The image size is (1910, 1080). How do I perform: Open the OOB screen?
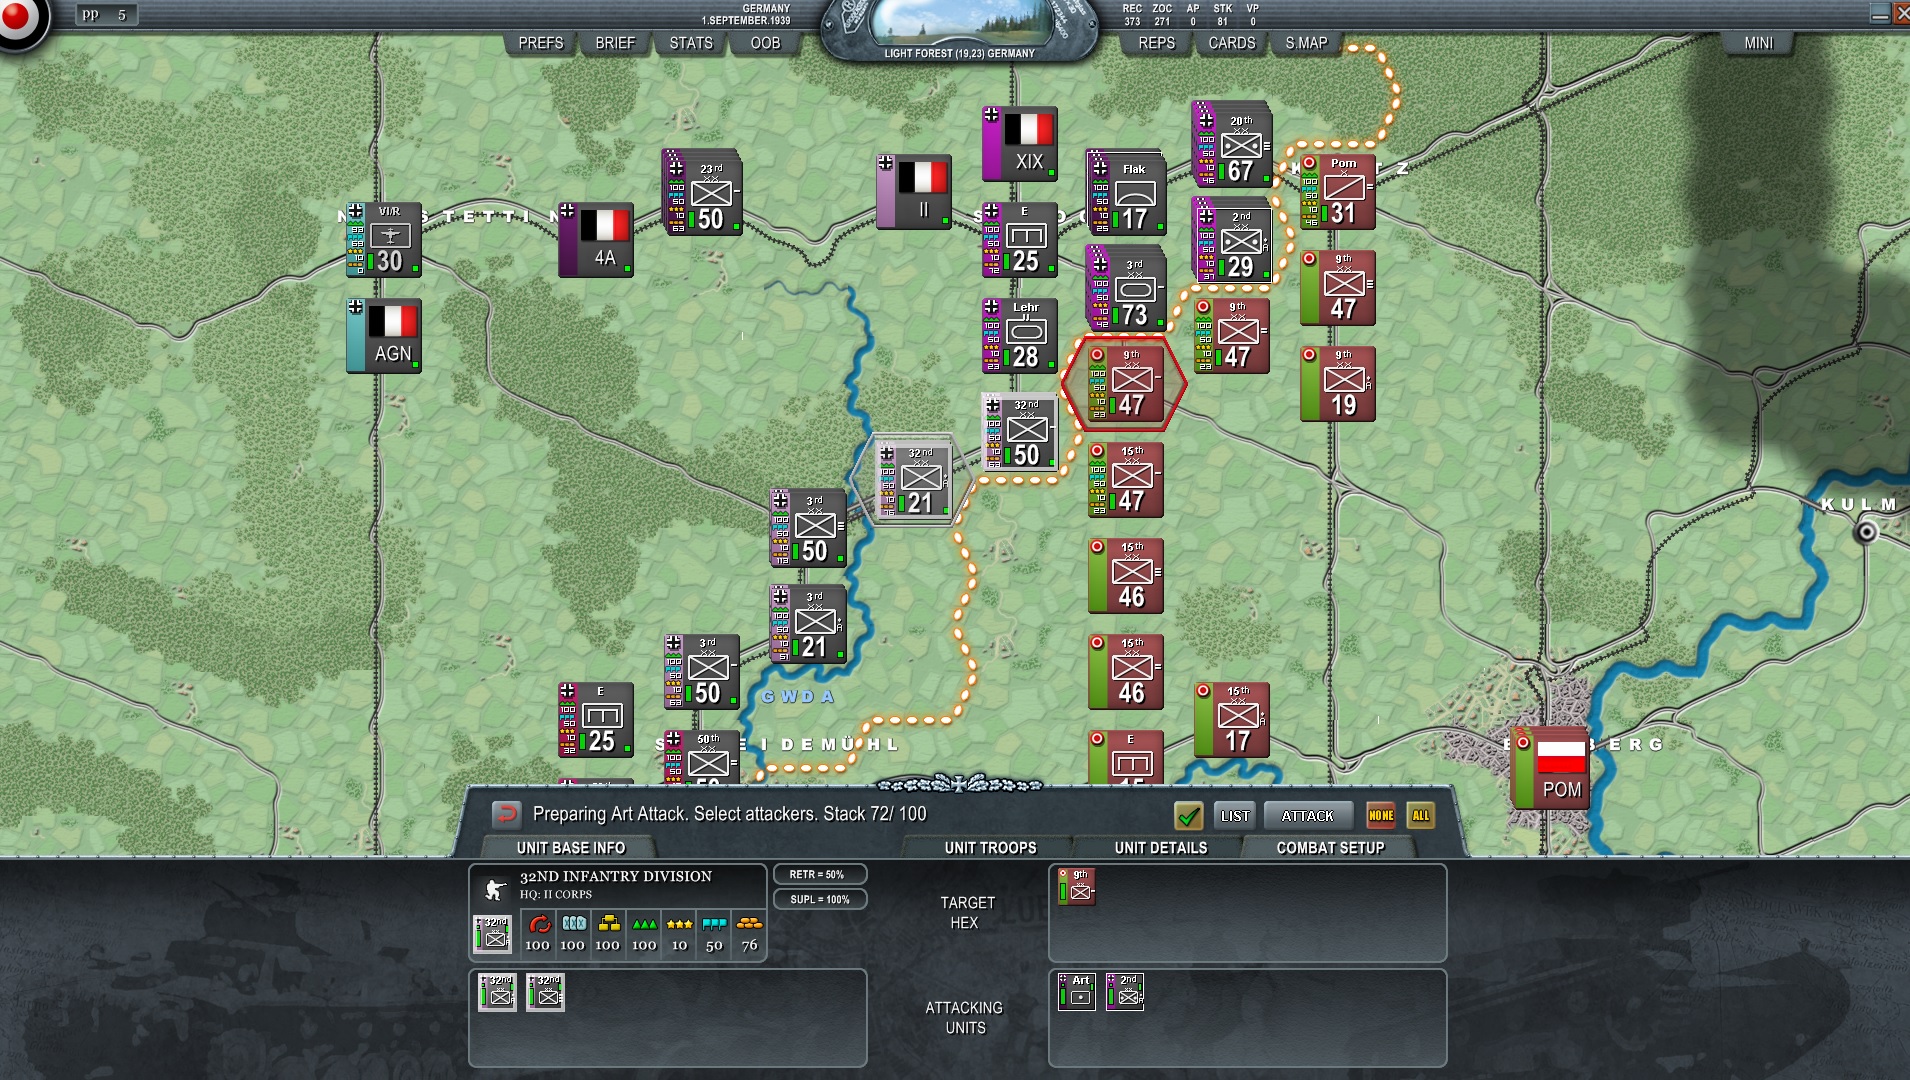[x=763, y=43]
